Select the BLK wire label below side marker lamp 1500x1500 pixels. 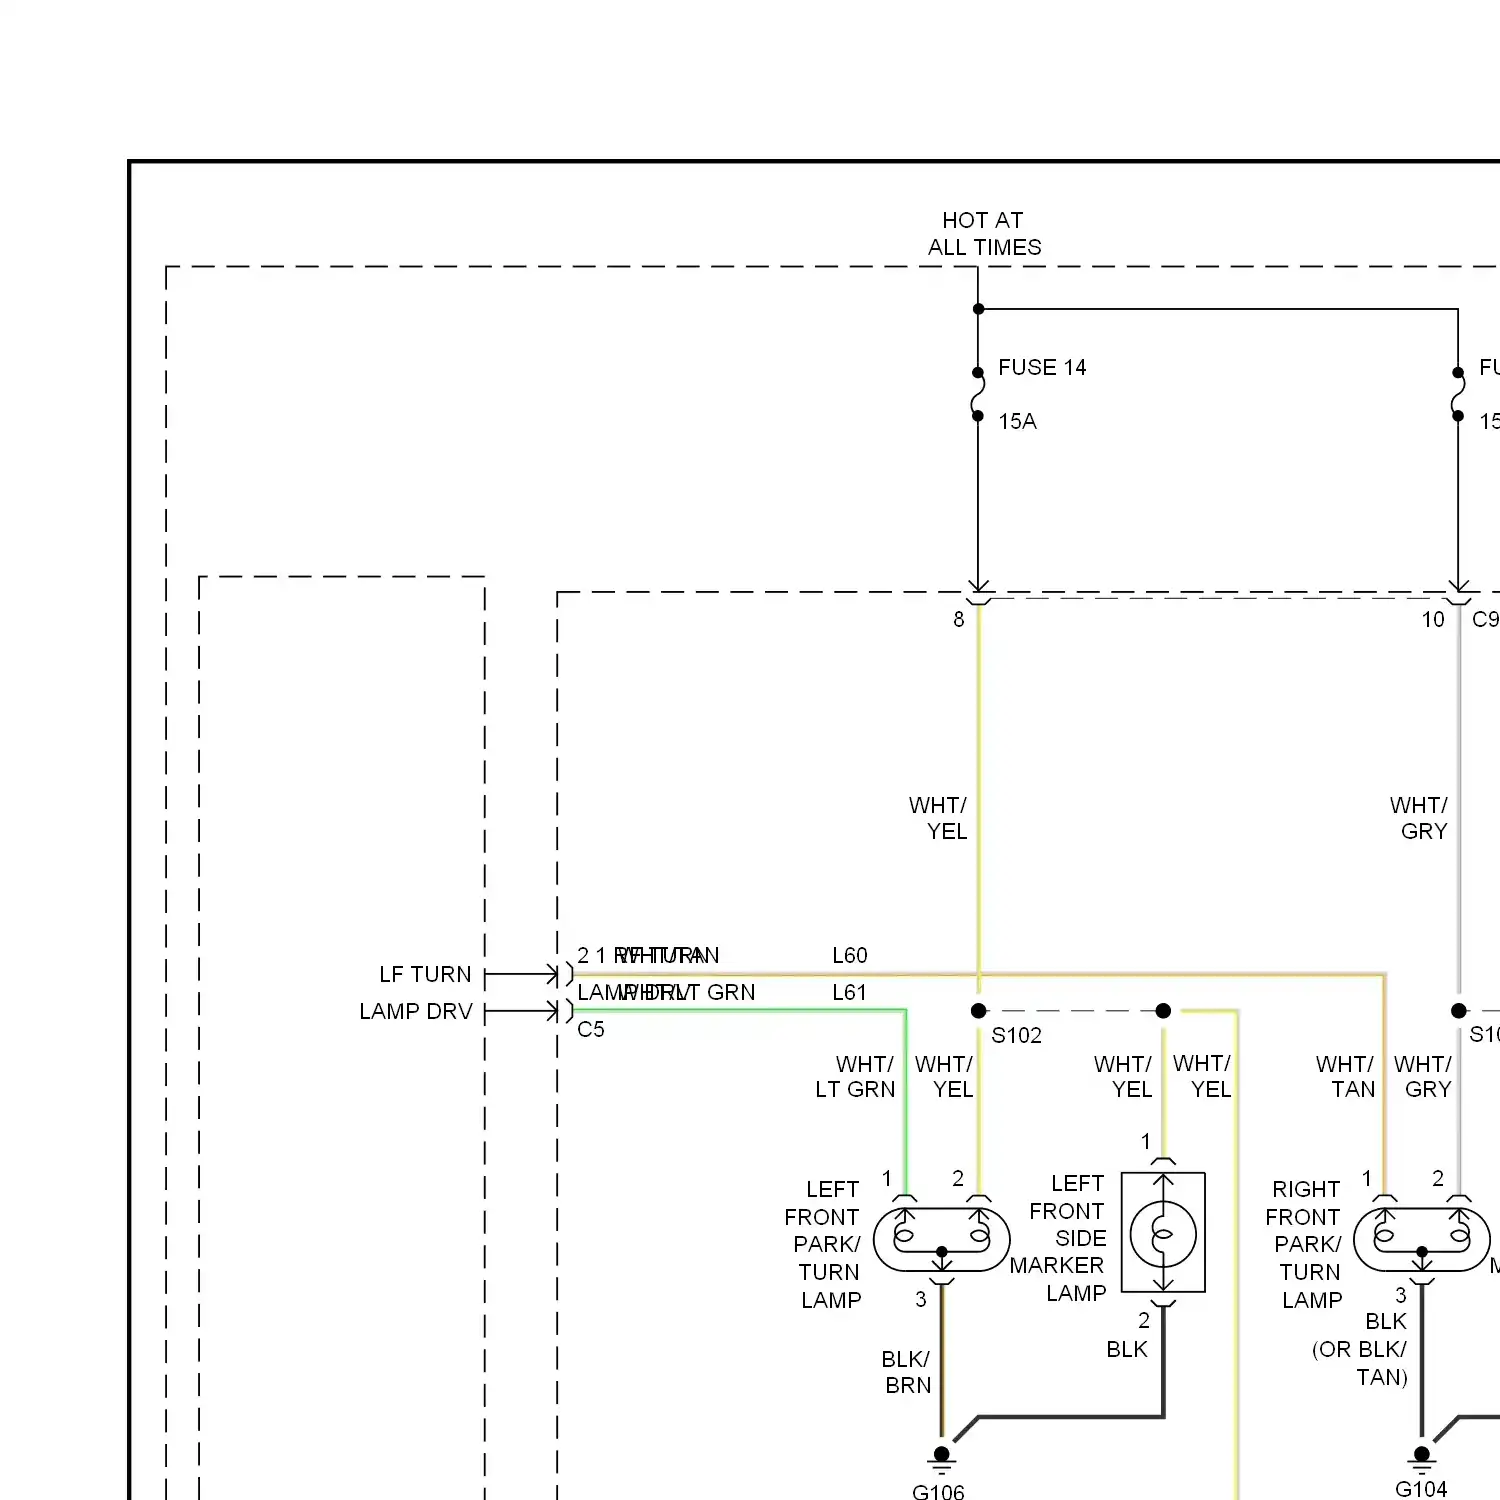[1127, 1350]
